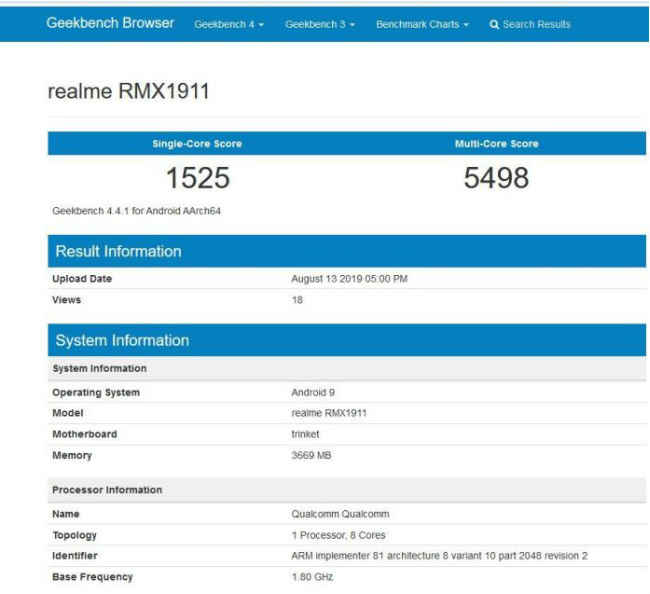Image resolution: width=650 pixels, height=594 pixels.
Task: Click the gray System Information subheading row
Action: [x=347, y=369]
